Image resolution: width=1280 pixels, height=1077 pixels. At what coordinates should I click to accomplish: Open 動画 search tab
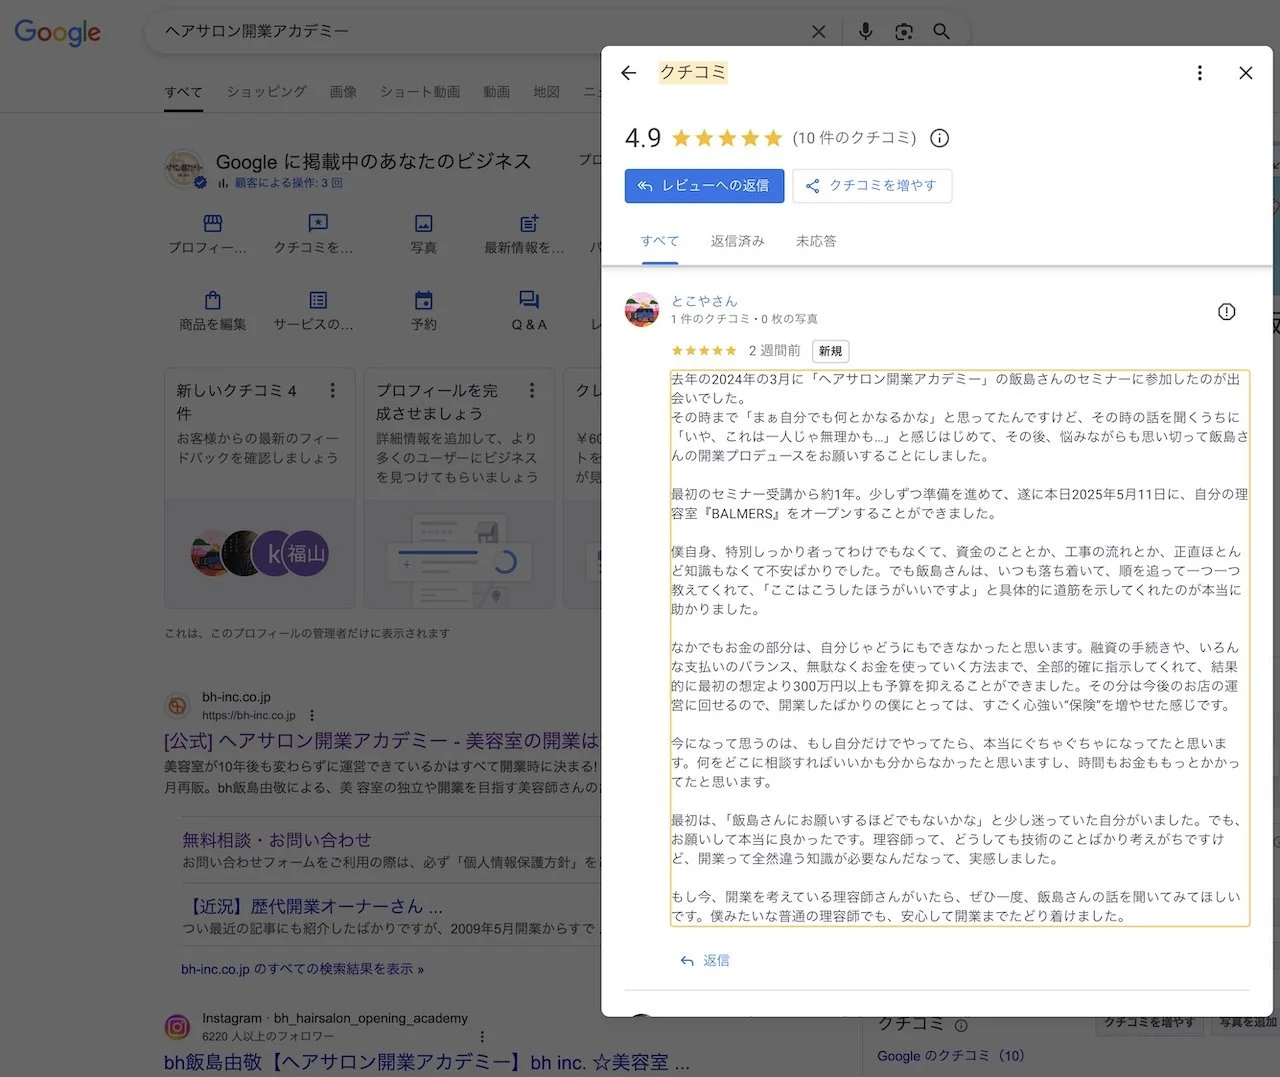(x=497, y=92)
